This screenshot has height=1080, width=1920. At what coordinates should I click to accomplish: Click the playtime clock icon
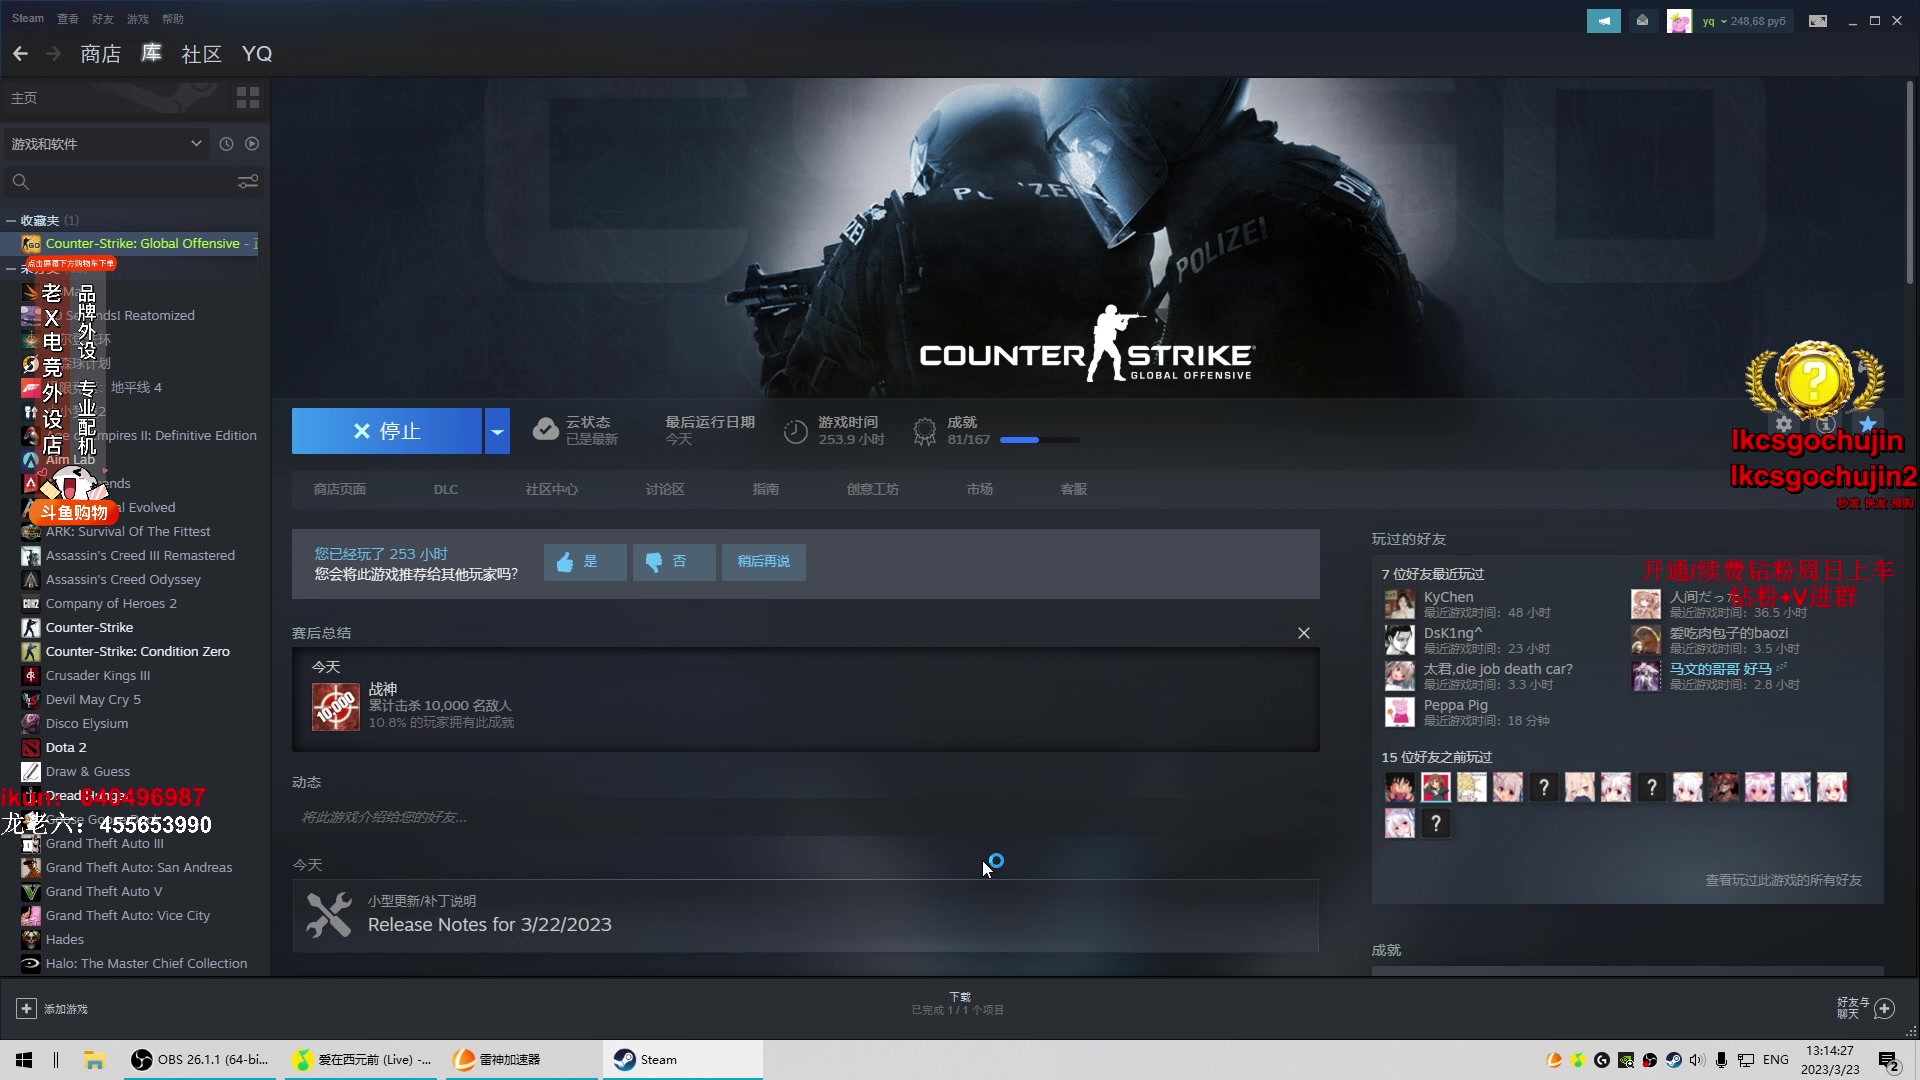(795, 431)
